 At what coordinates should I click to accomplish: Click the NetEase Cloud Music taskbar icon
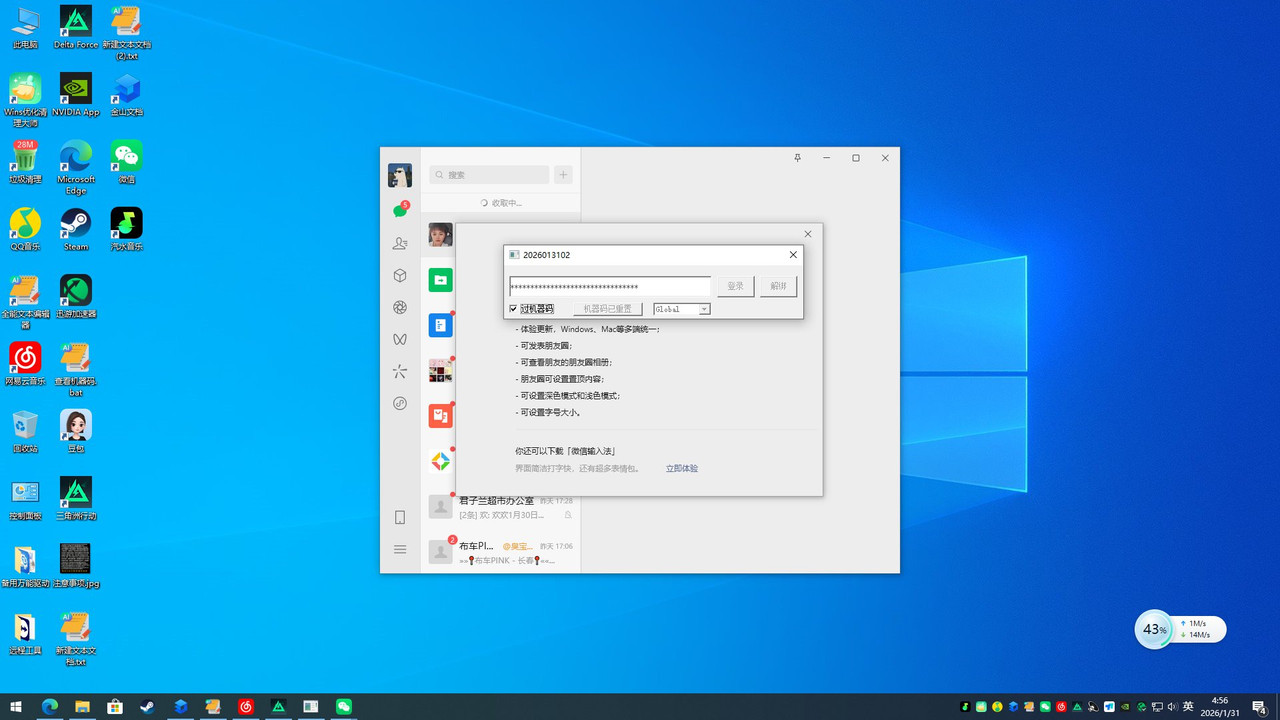(246, 706)
